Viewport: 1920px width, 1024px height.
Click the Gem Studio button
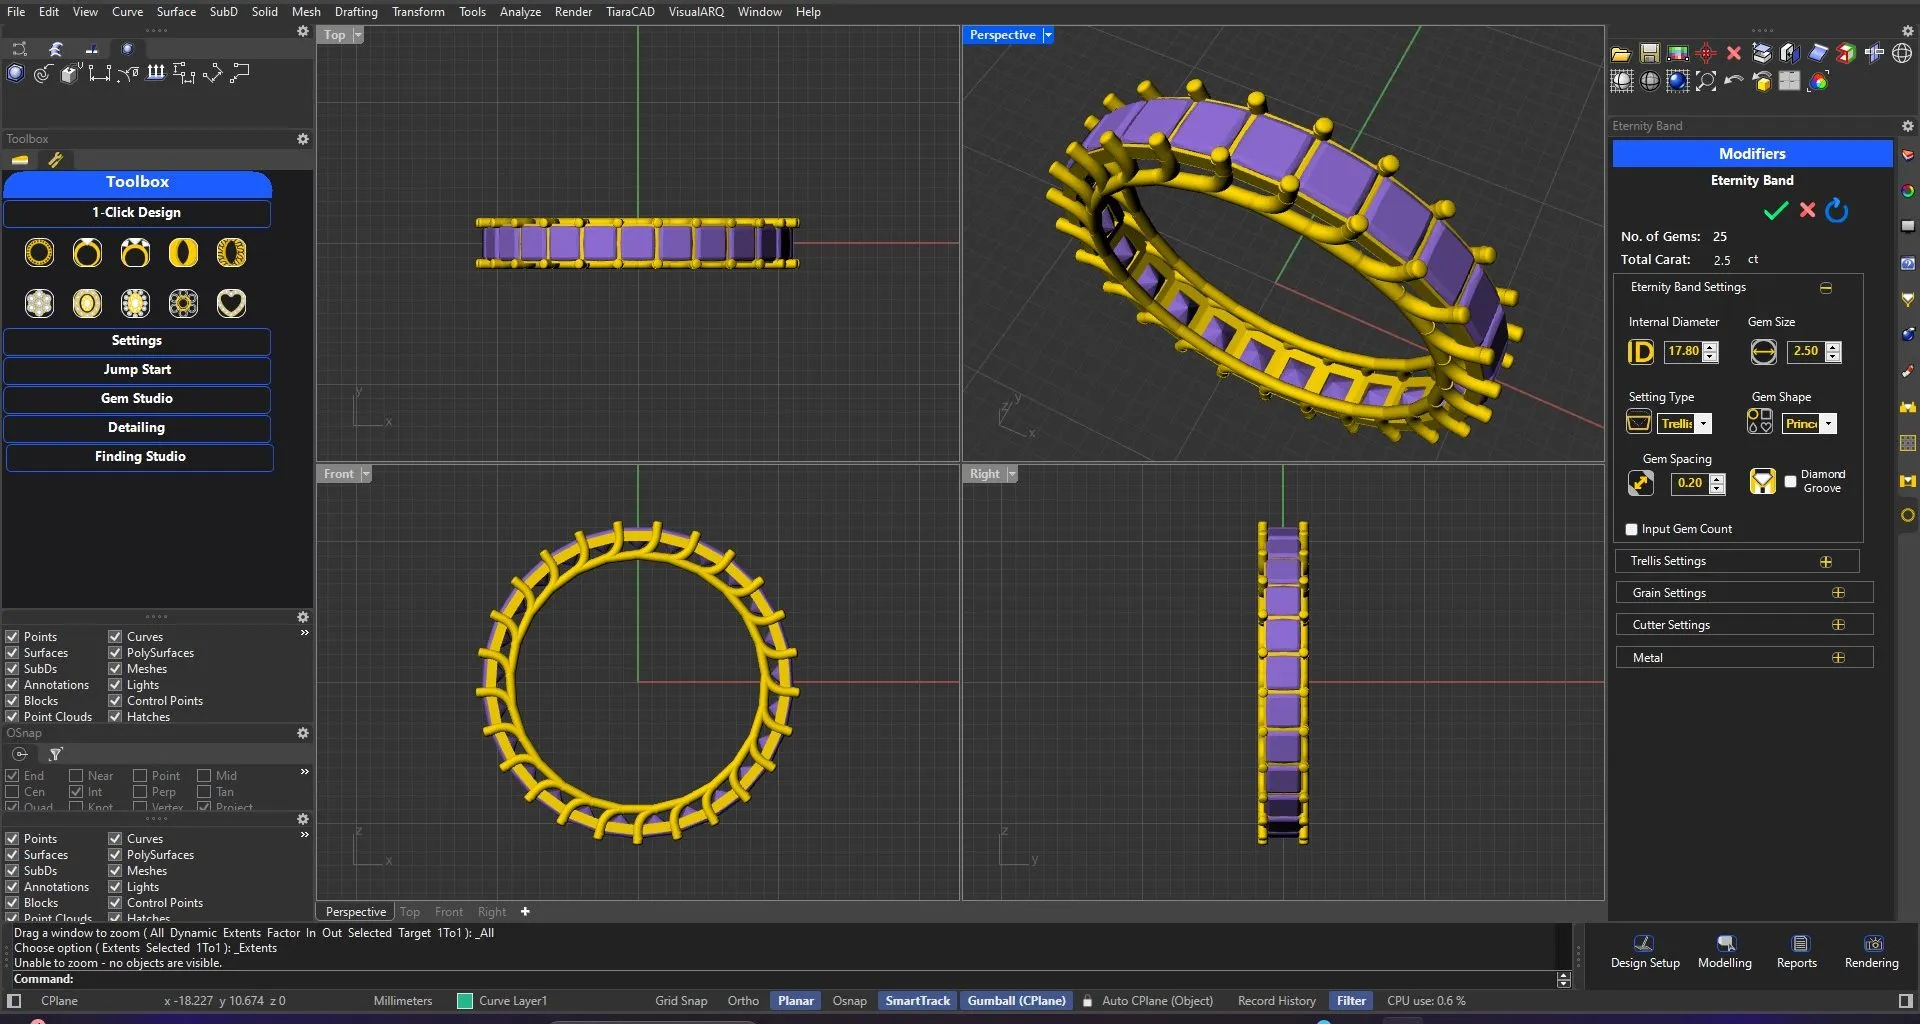(137, 398)
